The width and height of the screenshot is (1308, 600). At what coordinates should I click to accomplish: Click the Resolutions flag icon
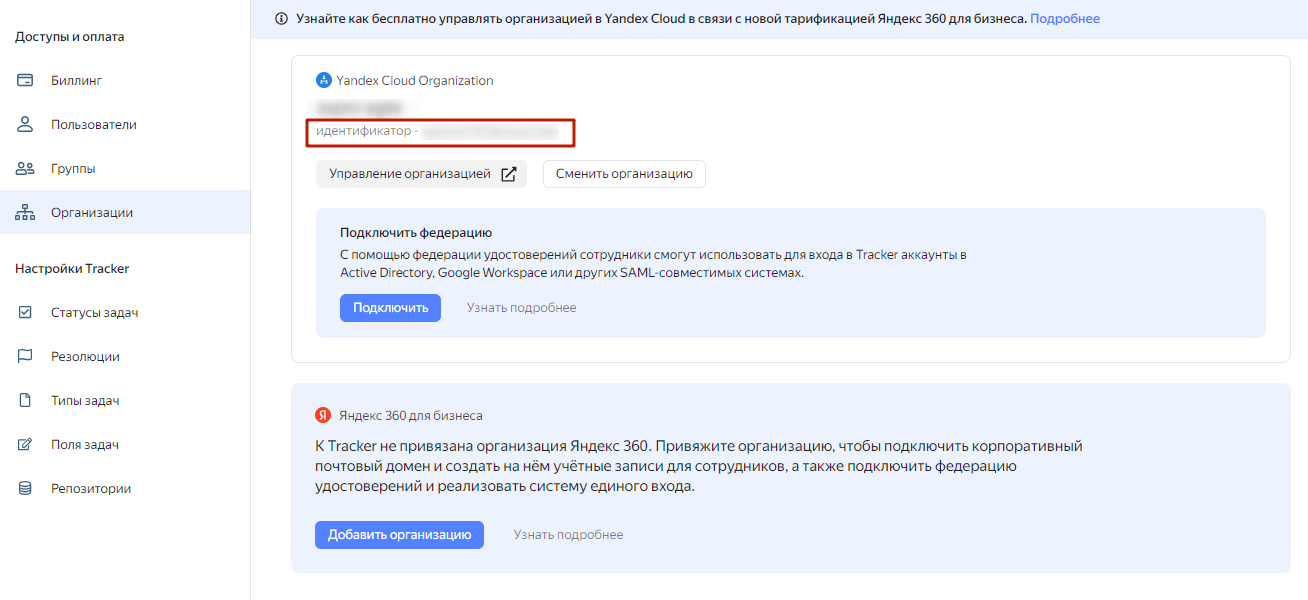click(26, 356)
